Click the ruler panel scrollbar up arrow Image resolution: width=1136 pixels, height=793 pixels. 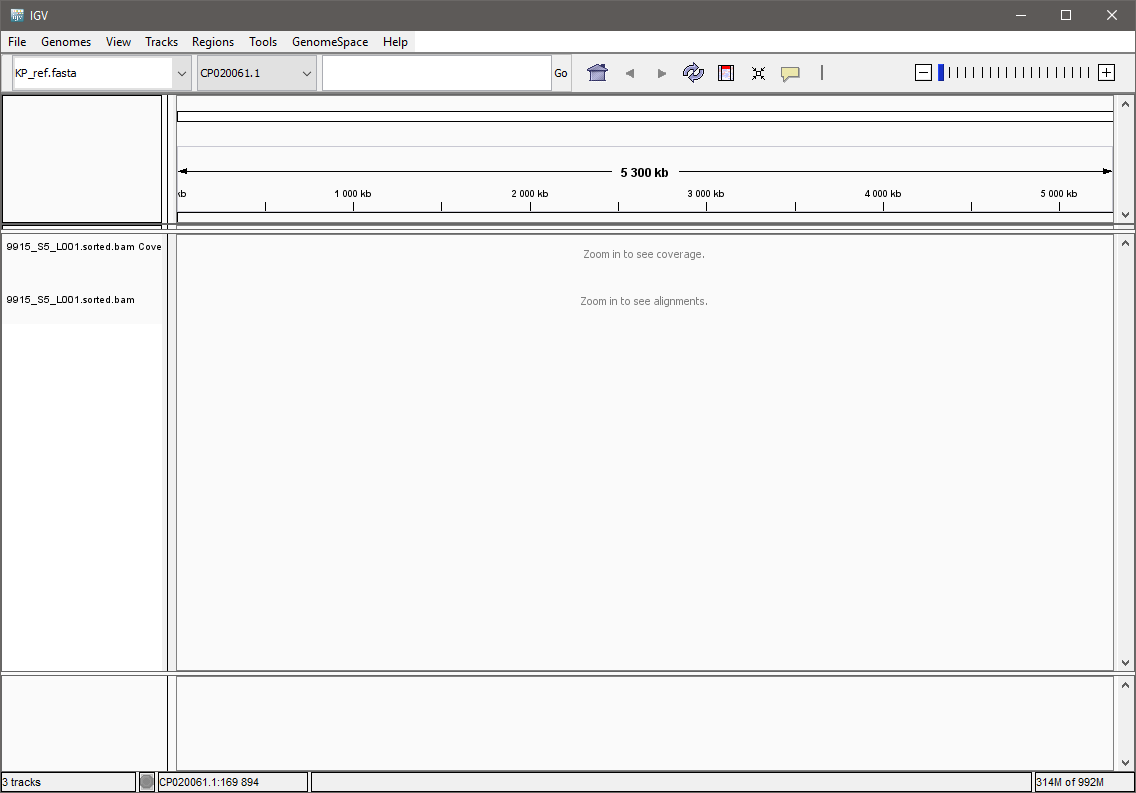pos(1125,104)
